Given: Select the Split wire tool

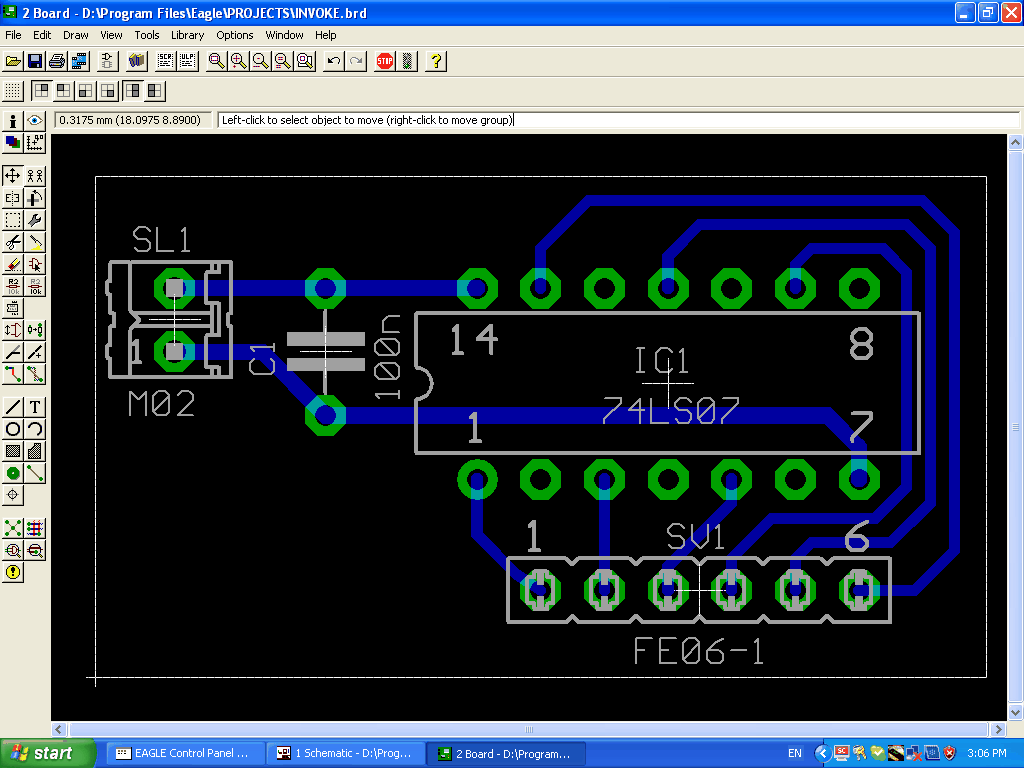Looking at the screenshot, I should tap(13, 353).
